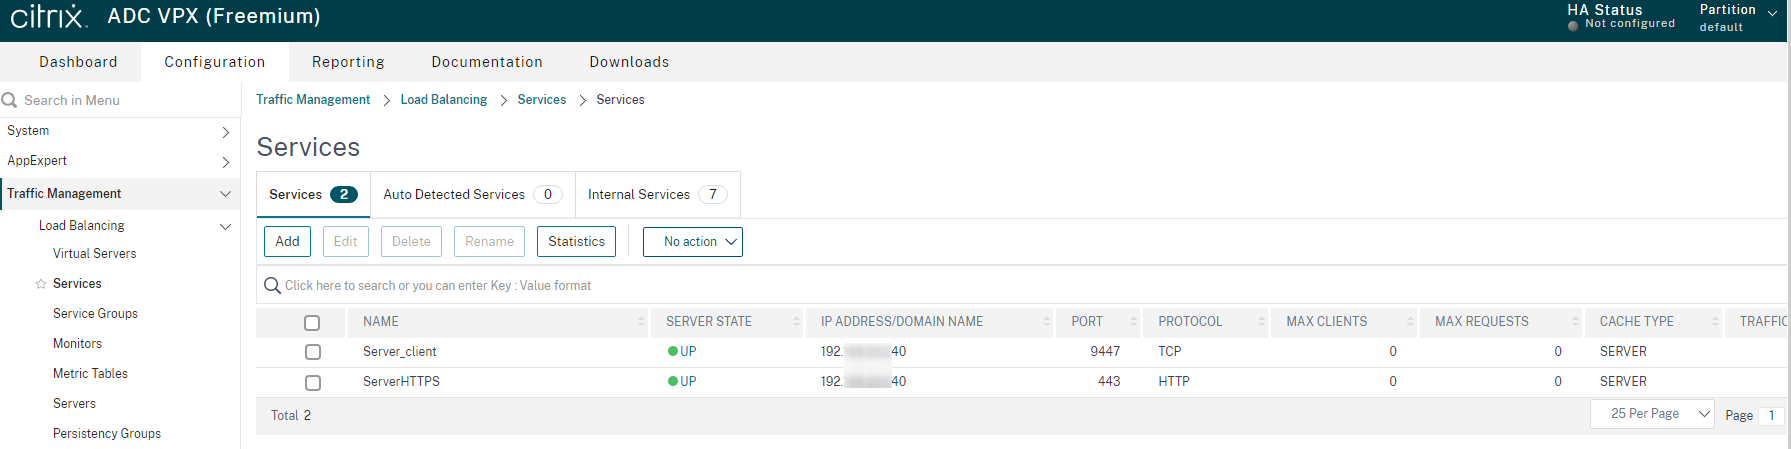The height and width of the screenshot is (449, 1791).
Task: Open the 25 Per Page dropdown
Action: point(1651,414)
